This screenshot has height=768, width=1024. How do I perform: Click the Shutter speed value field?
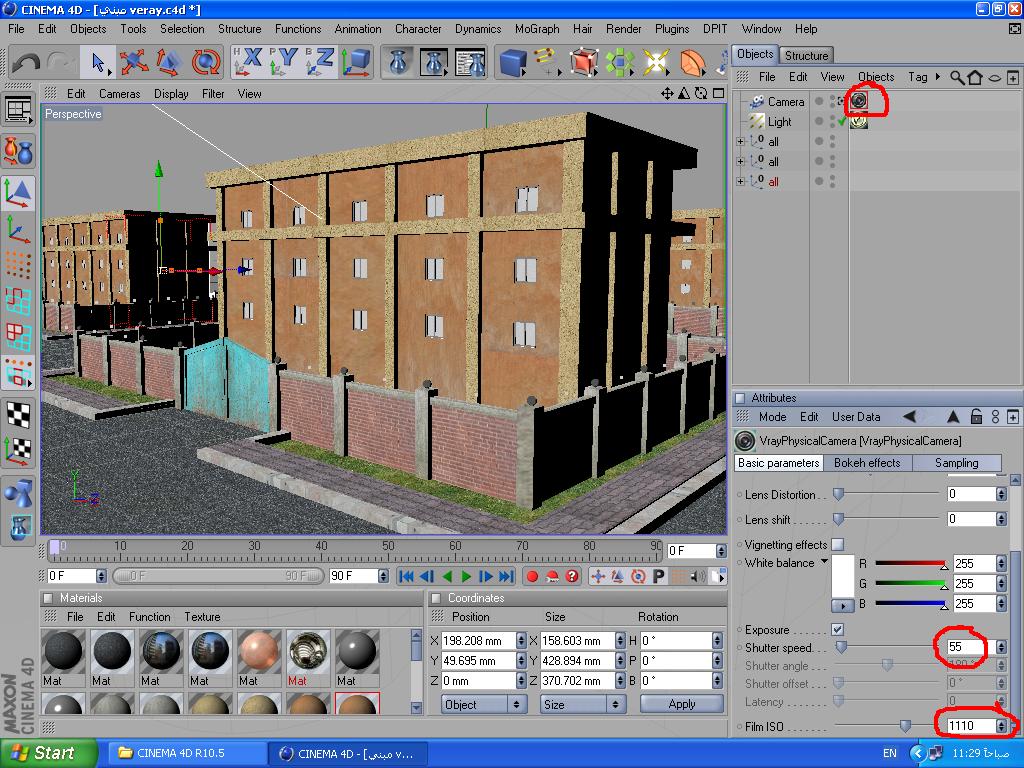[970, 647]
